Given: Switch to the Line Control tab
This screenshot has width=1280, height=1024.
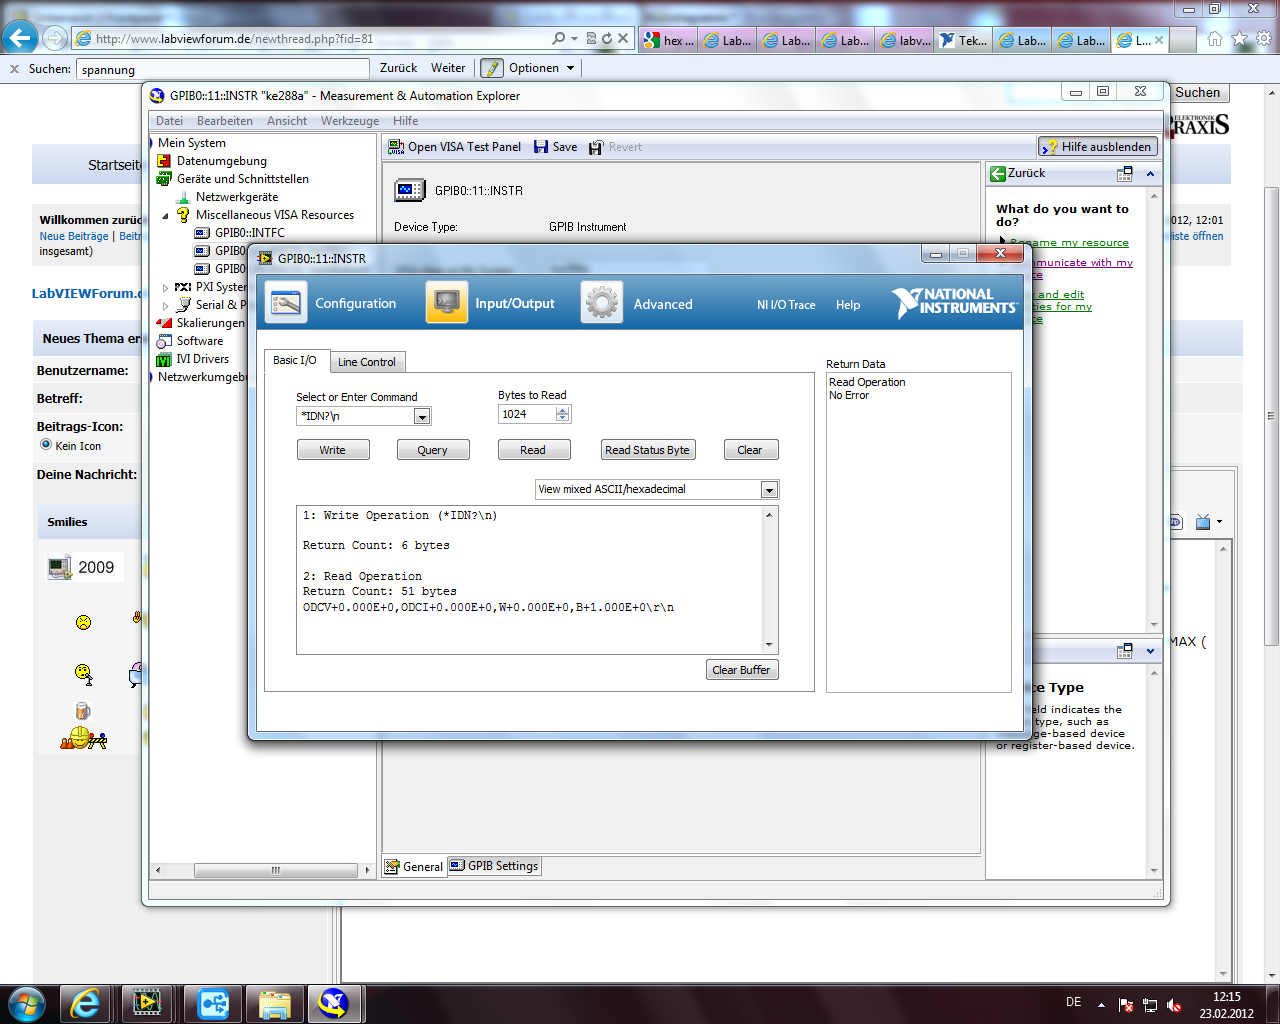Looking at the screenshot, I should (366, 362).
